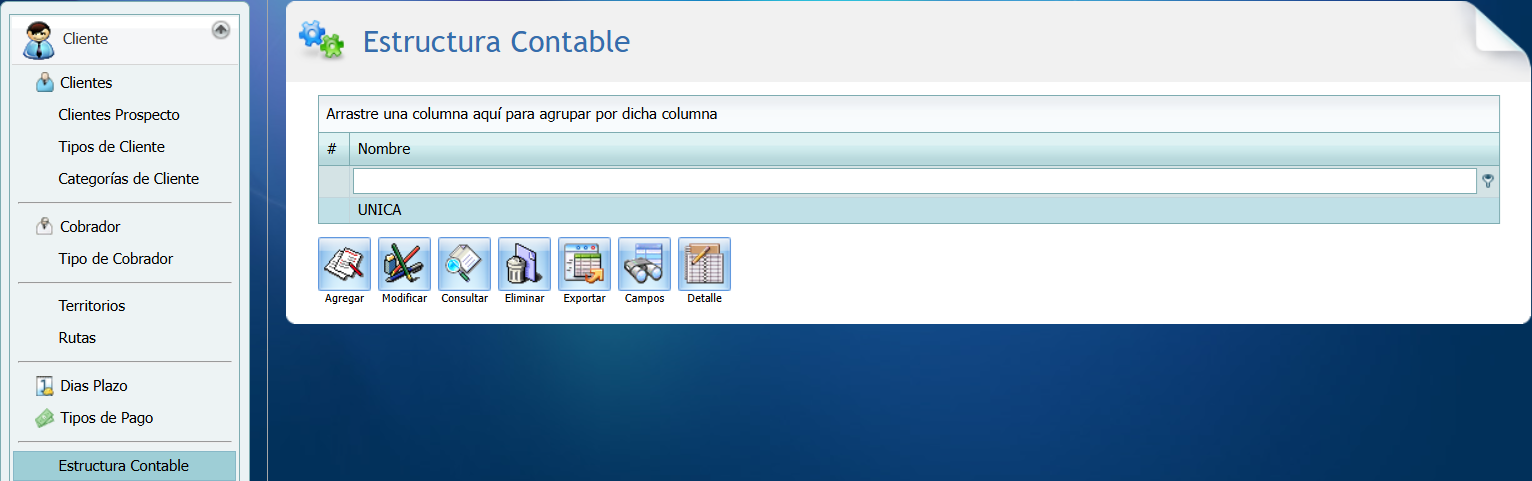Click the Tipos de Pago money icon
The width and height of the screenshot is (1532, 481).
point(44,418)
